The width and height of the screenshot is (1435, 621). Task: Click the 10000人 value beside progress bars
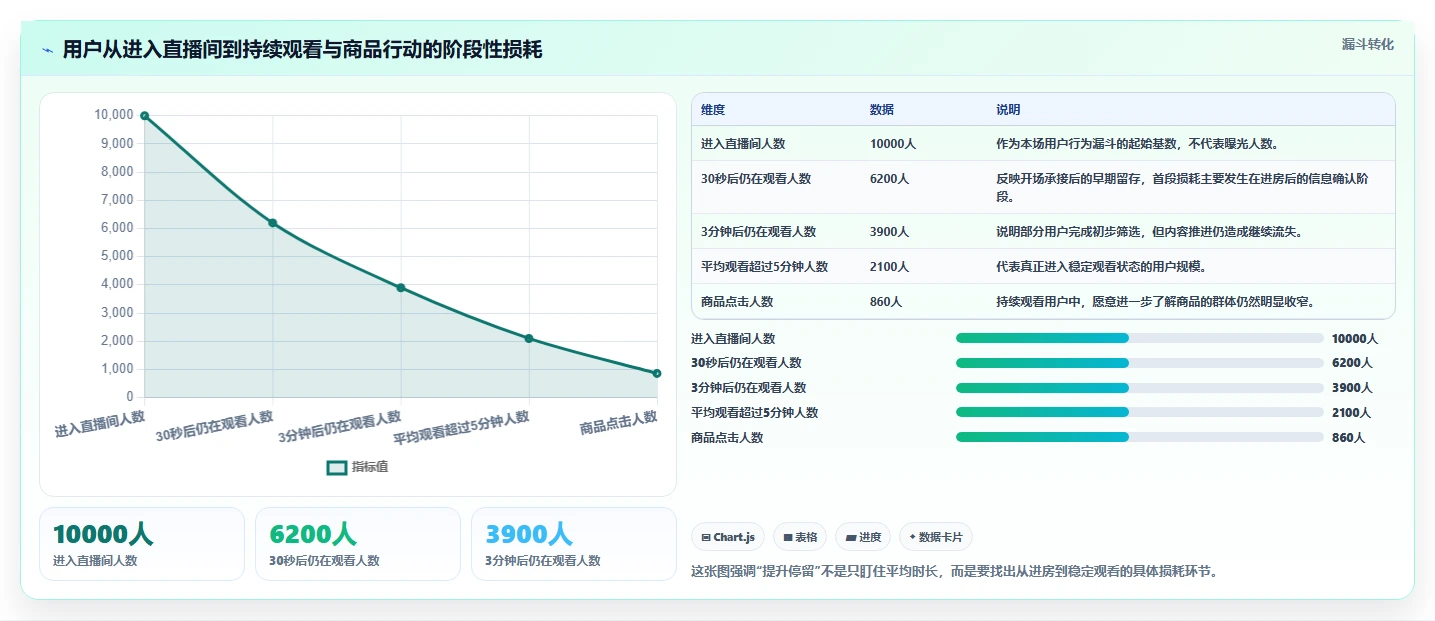1355,339
